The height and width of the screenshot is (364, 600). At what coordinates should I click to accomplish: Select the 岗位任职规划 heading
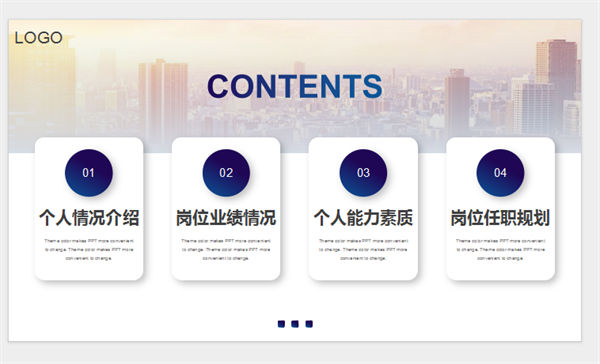pyautogui.click(x=500, y=217)
